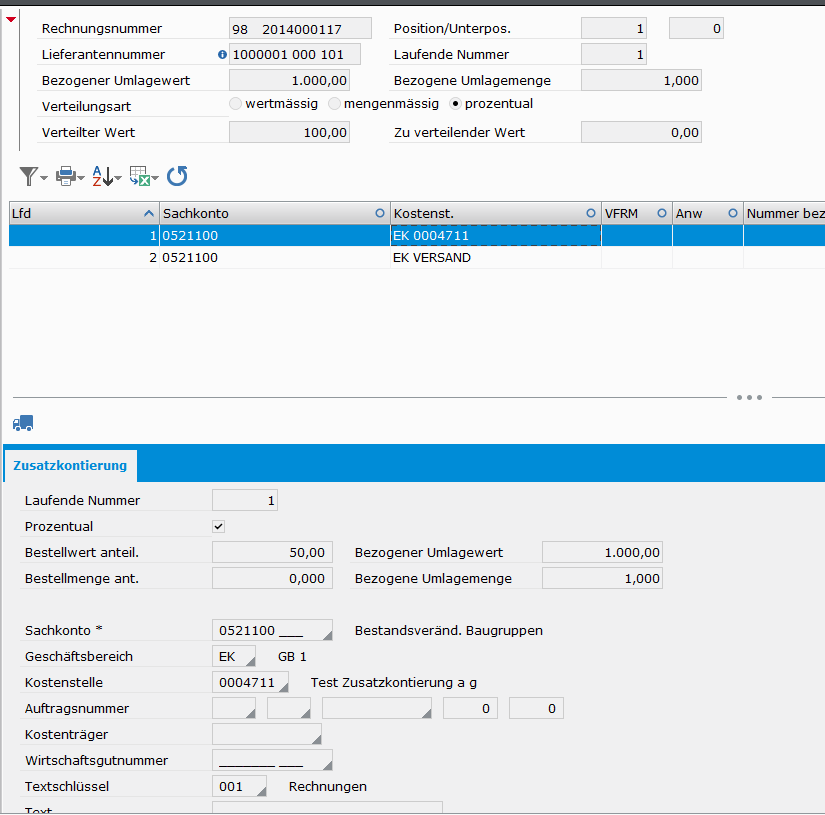Select the row with Kostenstelle EK 0004711

click(417, 236)
